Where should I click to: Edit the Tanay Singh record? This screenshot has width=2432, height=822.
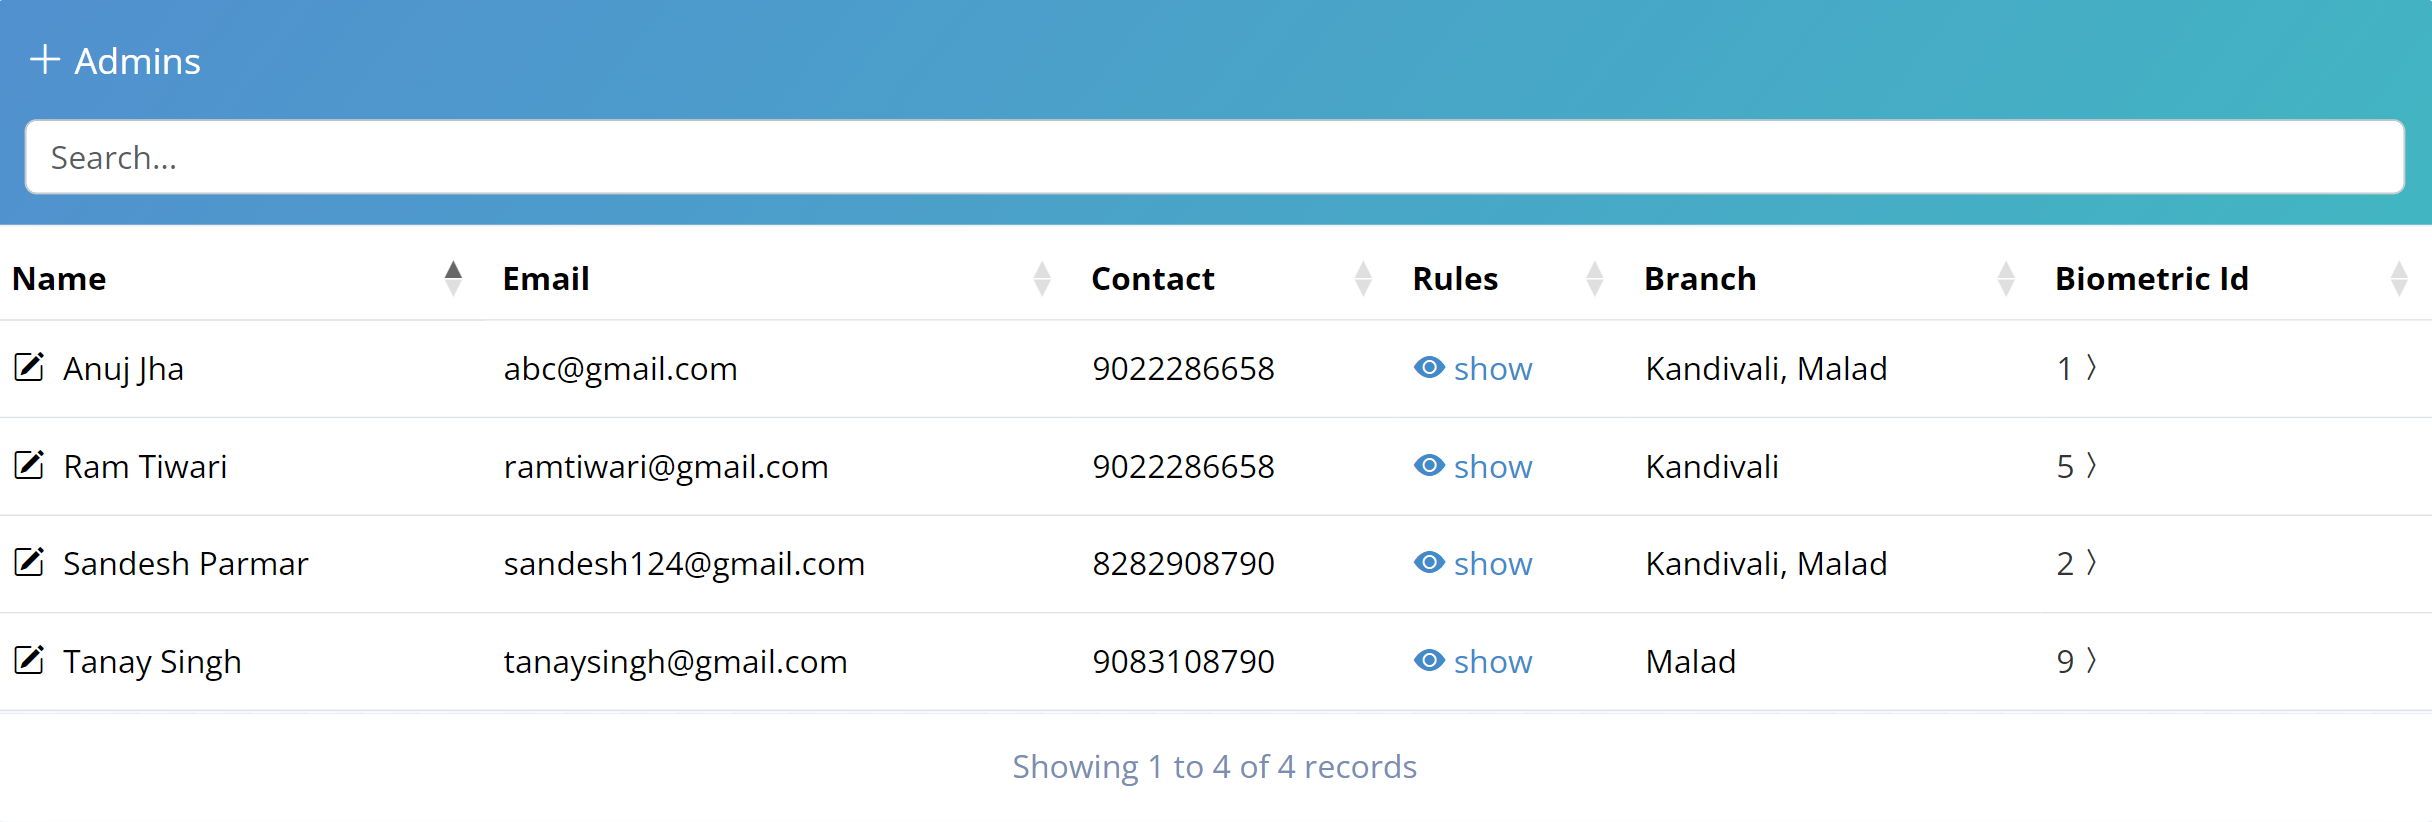[x=29, y=660]
